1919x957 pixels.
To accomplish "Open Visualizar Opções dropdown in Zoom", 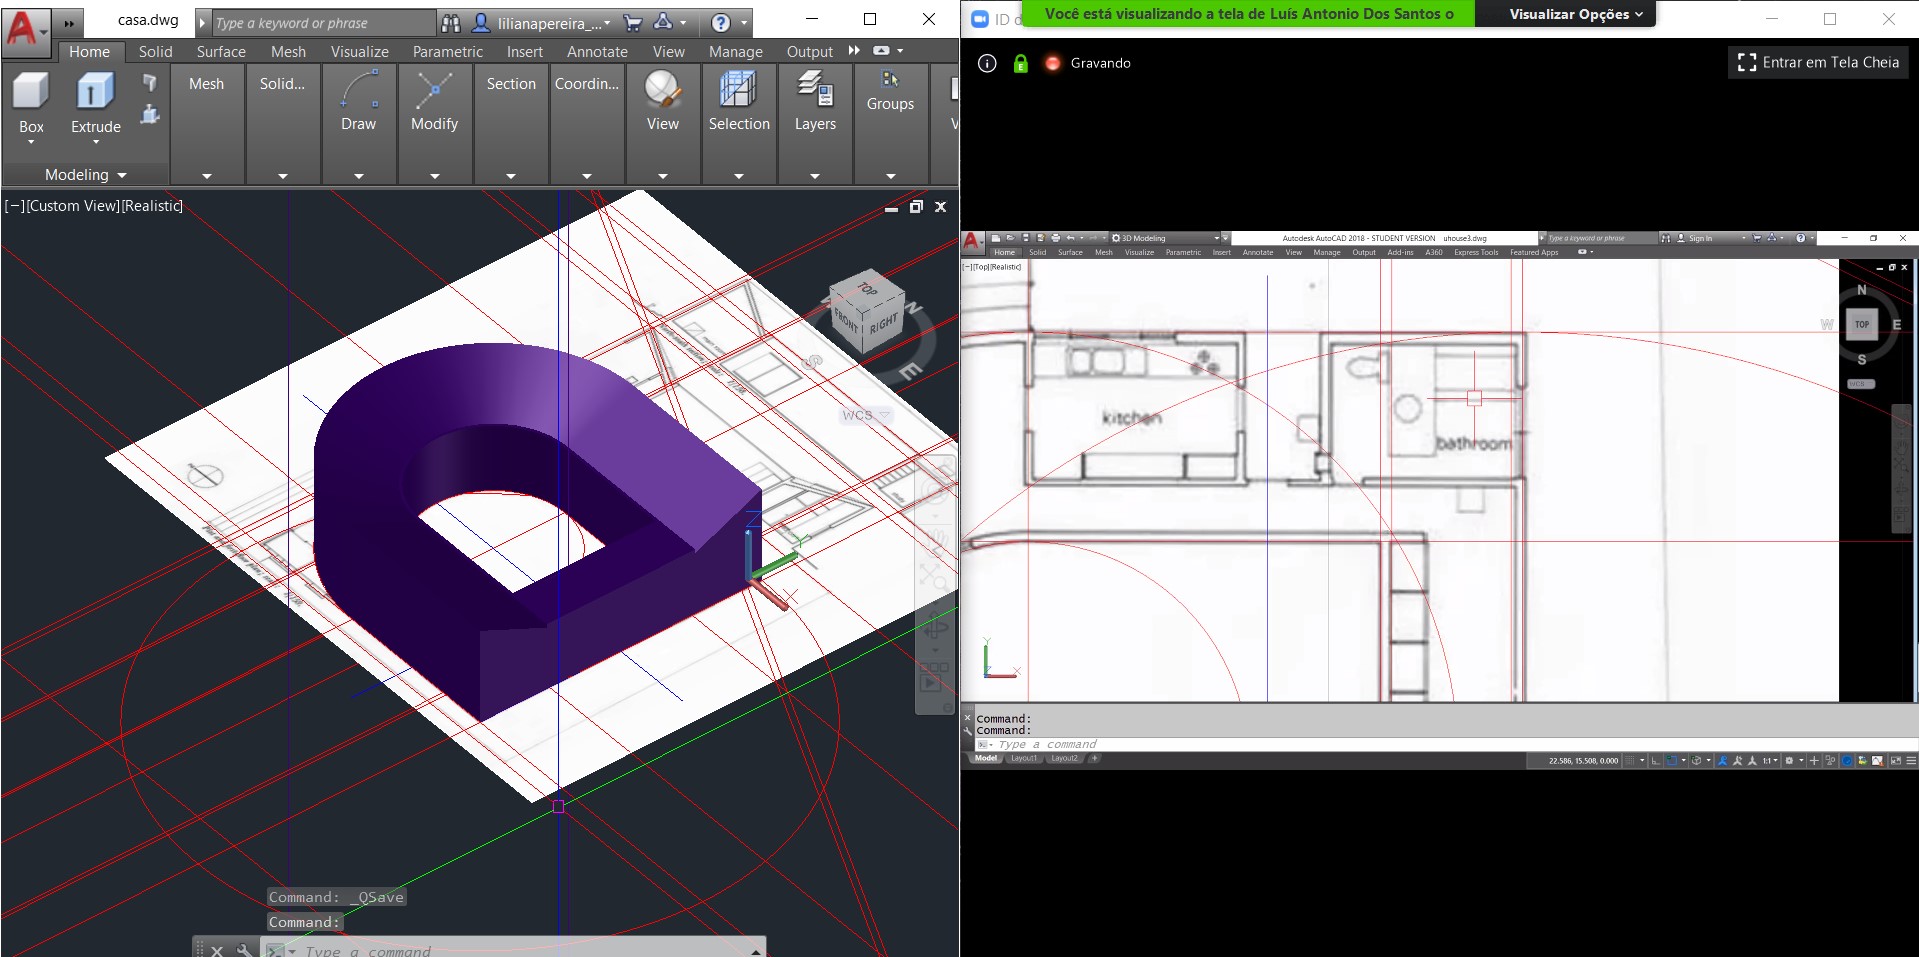I will pyautogui.click(x=1575, y=14).
